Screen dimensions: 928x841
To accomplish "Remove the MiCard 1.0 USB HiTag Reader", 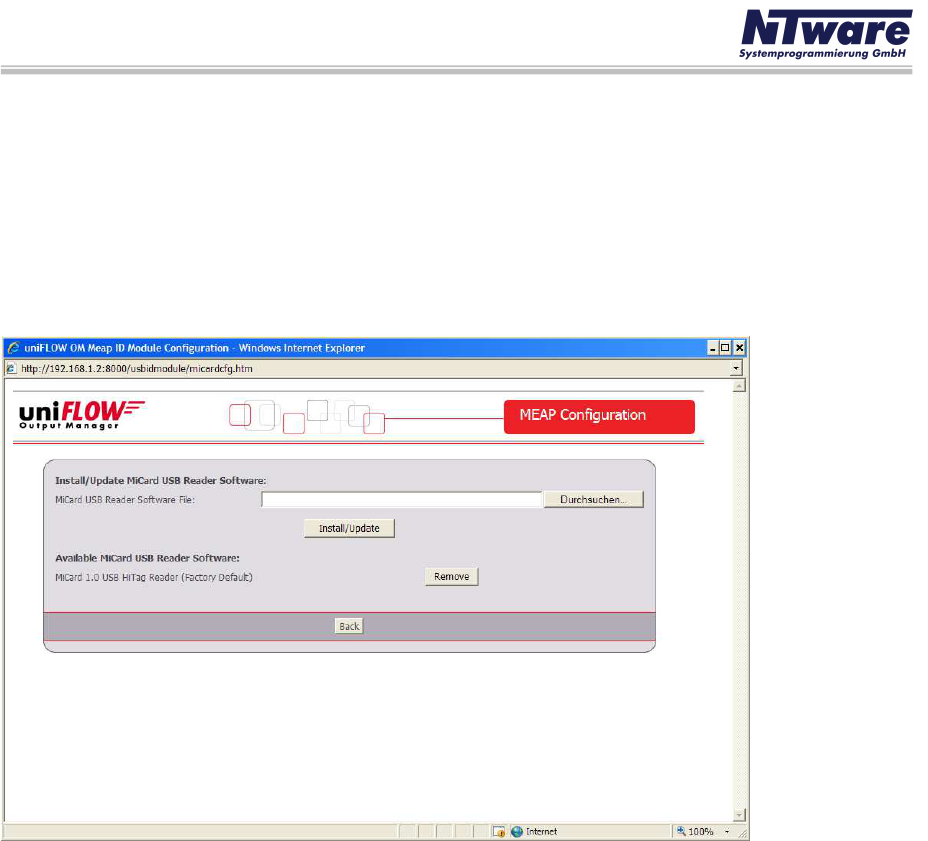I will click(x=452, y=576).
